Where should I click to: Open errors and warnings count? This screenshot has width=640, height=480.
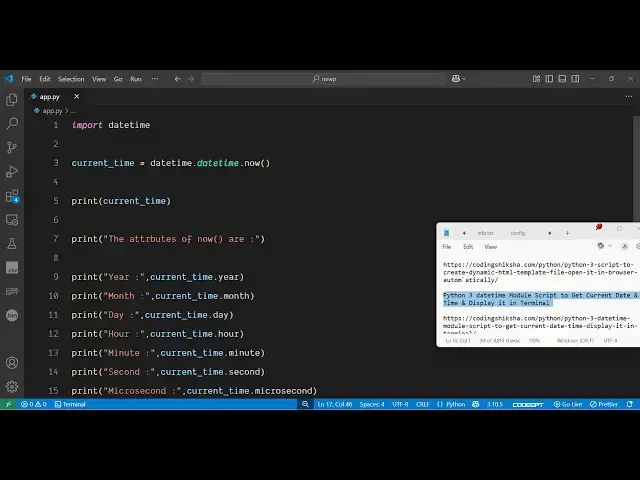pyautogui.click(x=33, y=404)
